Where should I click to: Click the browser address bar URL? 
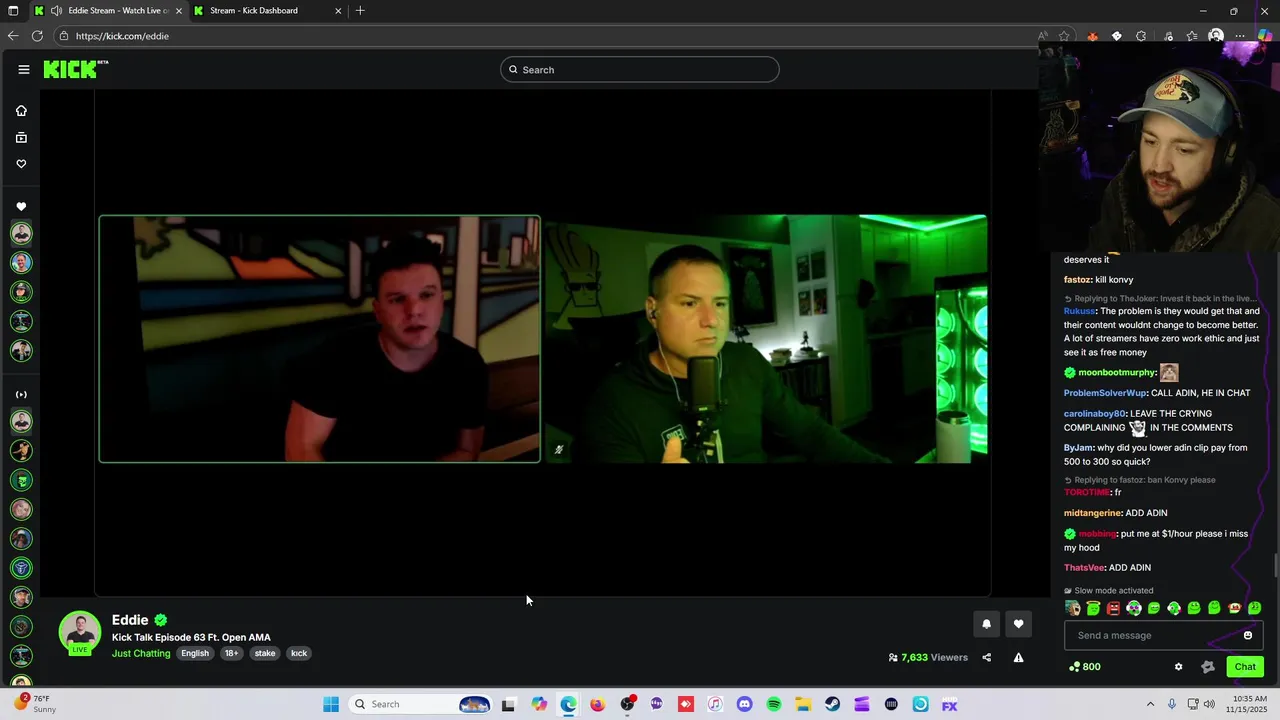point(122,36)
